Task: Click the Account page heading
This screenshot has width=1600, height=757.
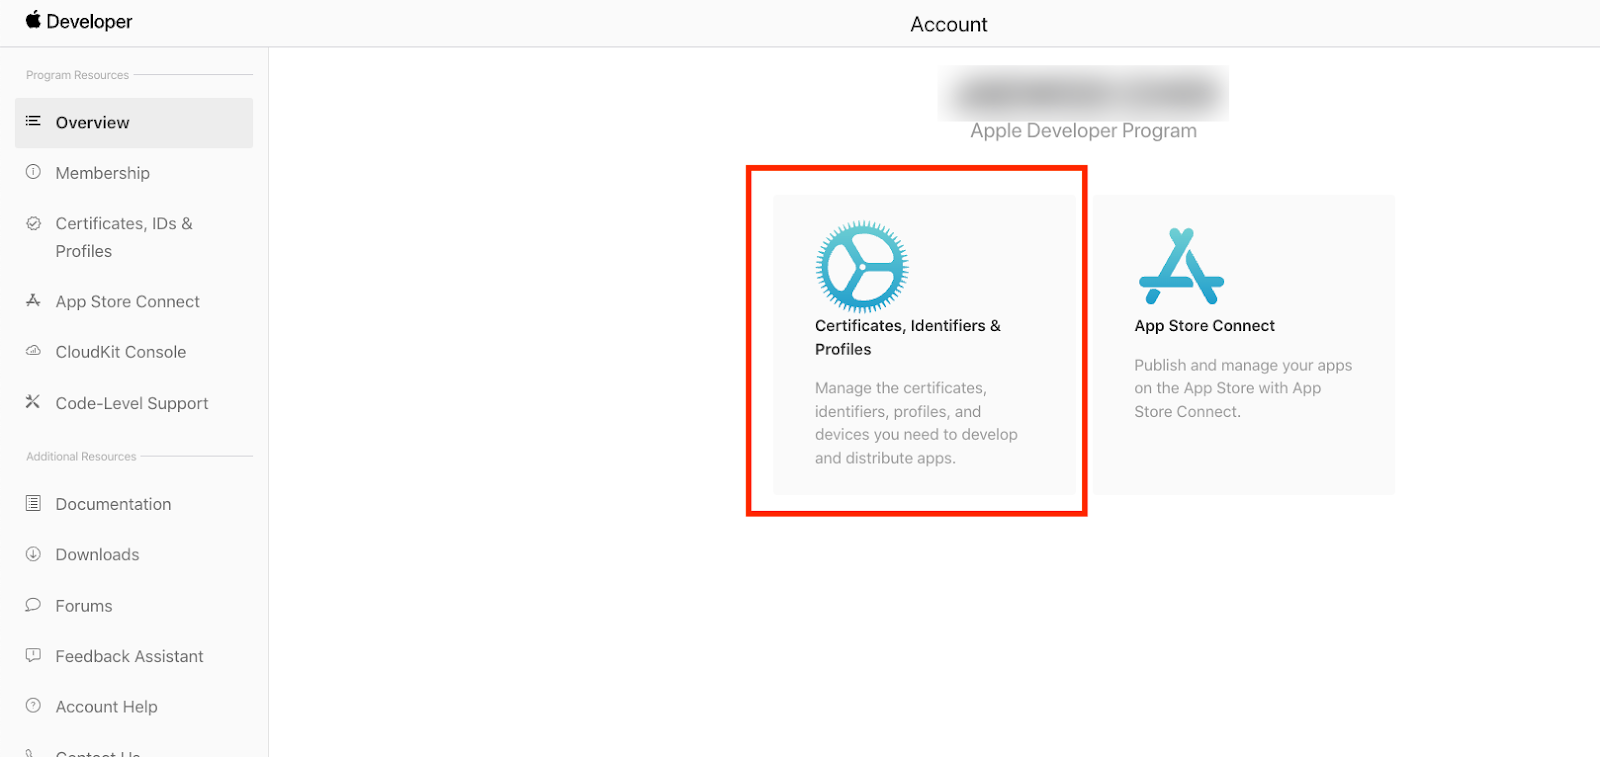Action: (x=949, y=24)
